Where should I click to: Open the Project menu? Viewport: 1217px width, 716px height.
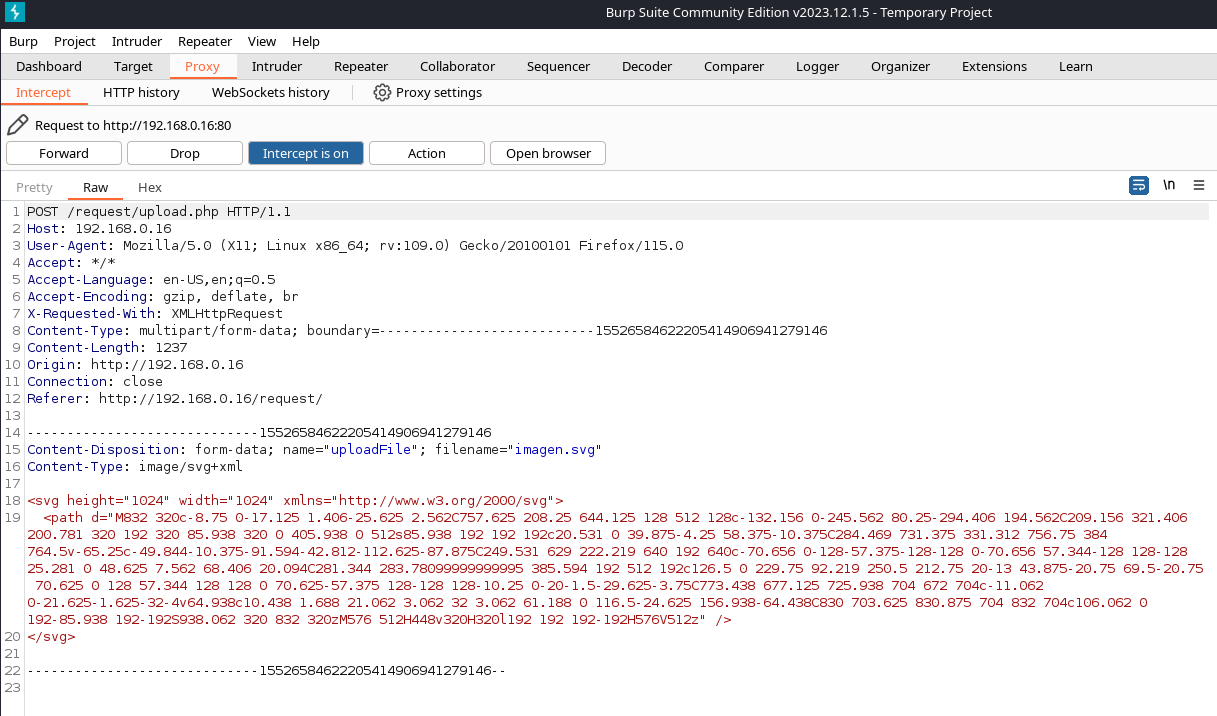click(x=75, y=41)
